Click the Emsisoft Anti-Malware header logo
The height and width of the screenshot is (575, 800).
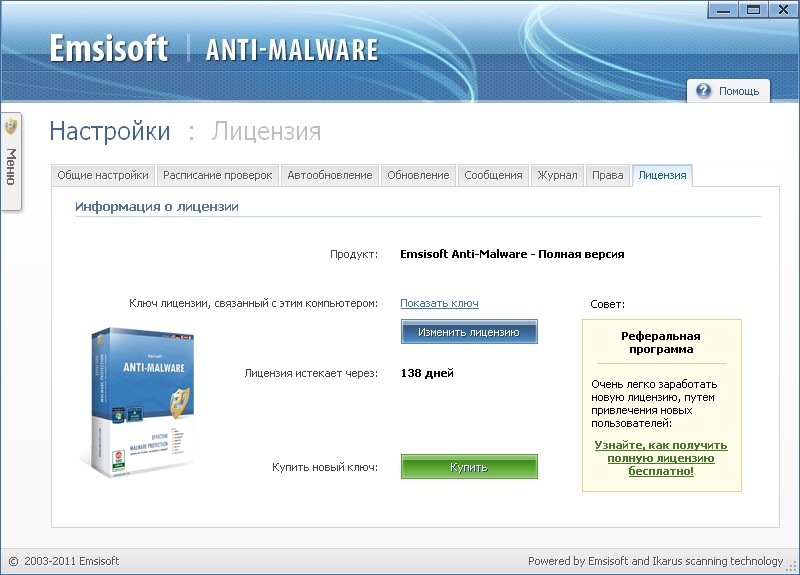pos(213,49)
